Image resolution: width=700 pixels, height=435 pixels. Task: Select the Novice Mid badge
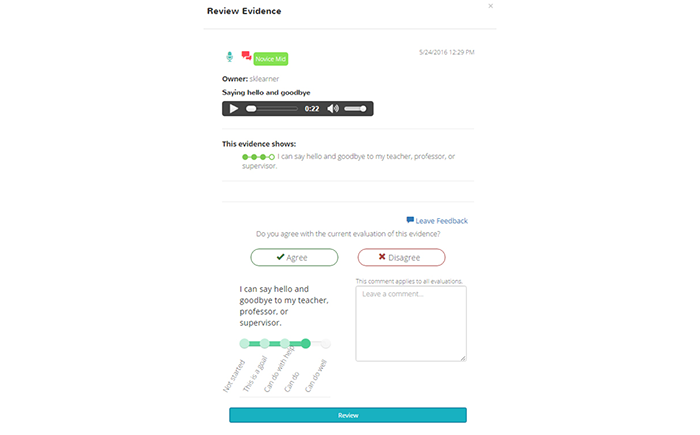point(271,59)
